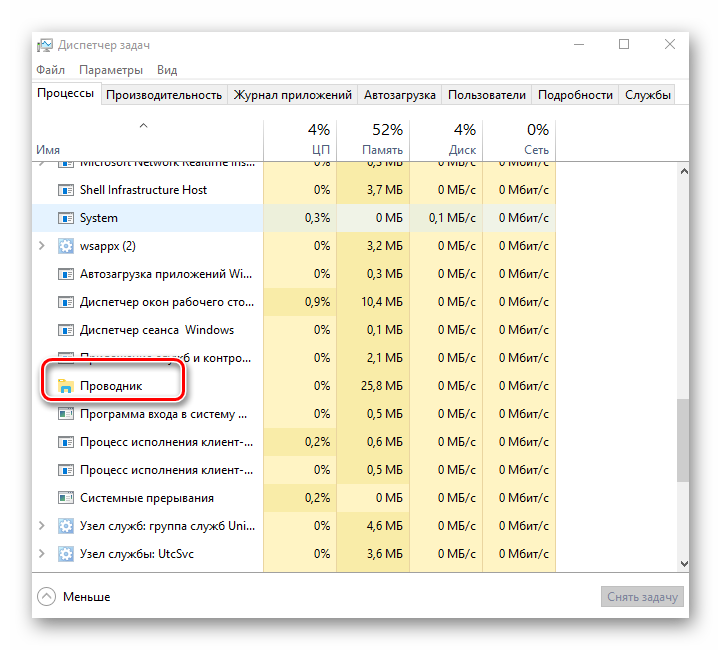Click the Системные прерывания process icon
Image resolution: width=721 pixels, height=650 pixels.
pyautogui.click(x=66, y=498)
